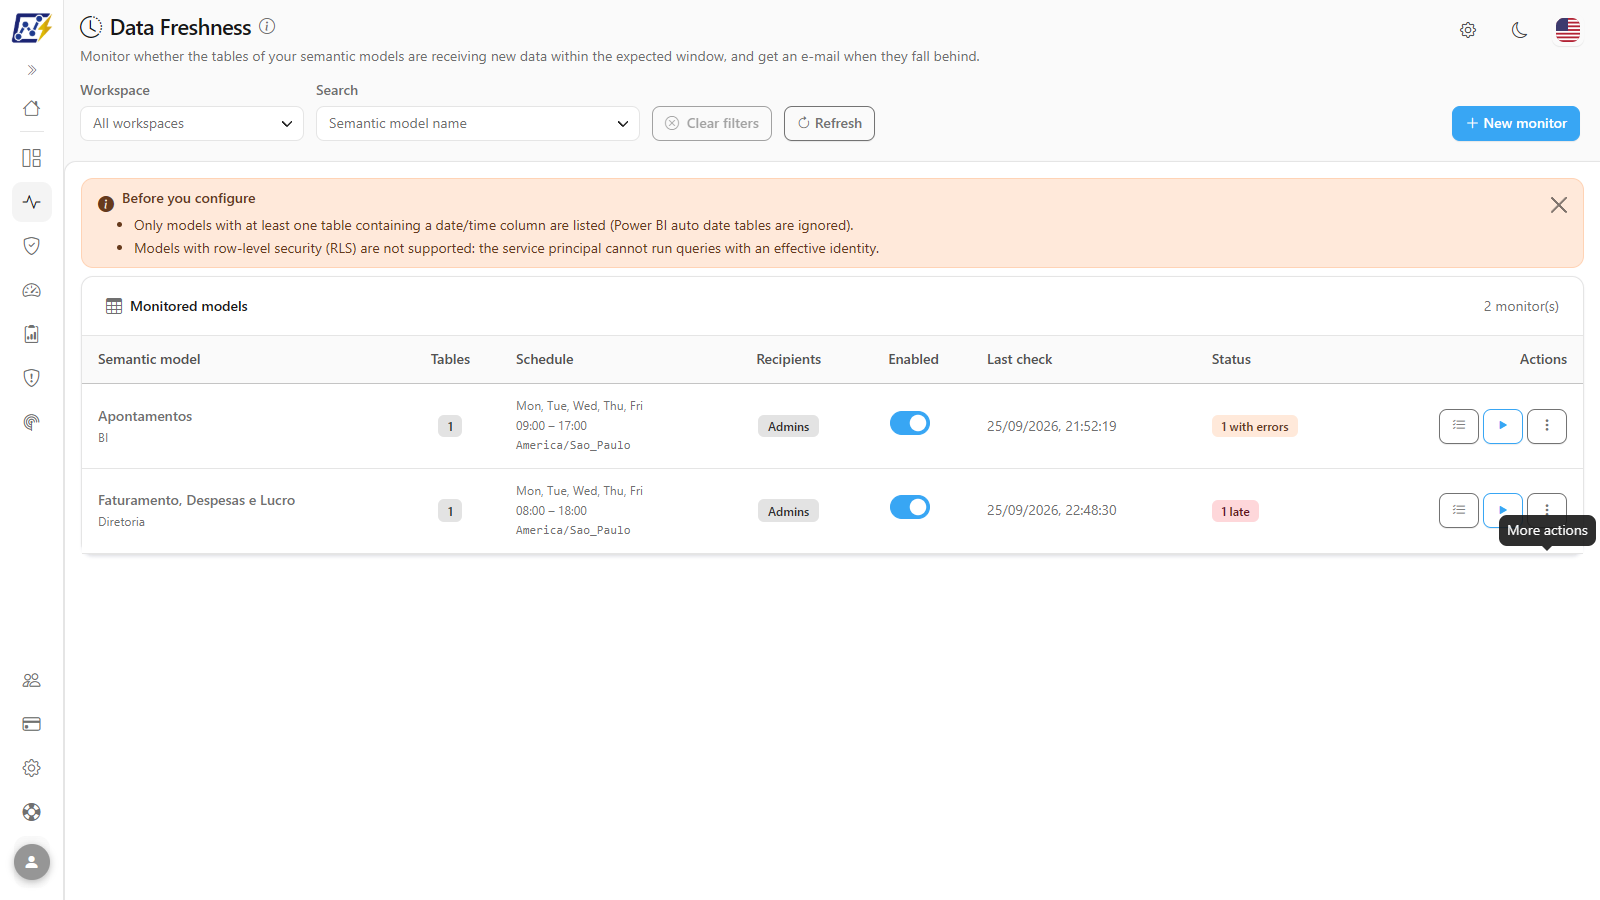View check history list for Apontamentos
The height and width of the screenshot is (900, 1600).
1459,426
